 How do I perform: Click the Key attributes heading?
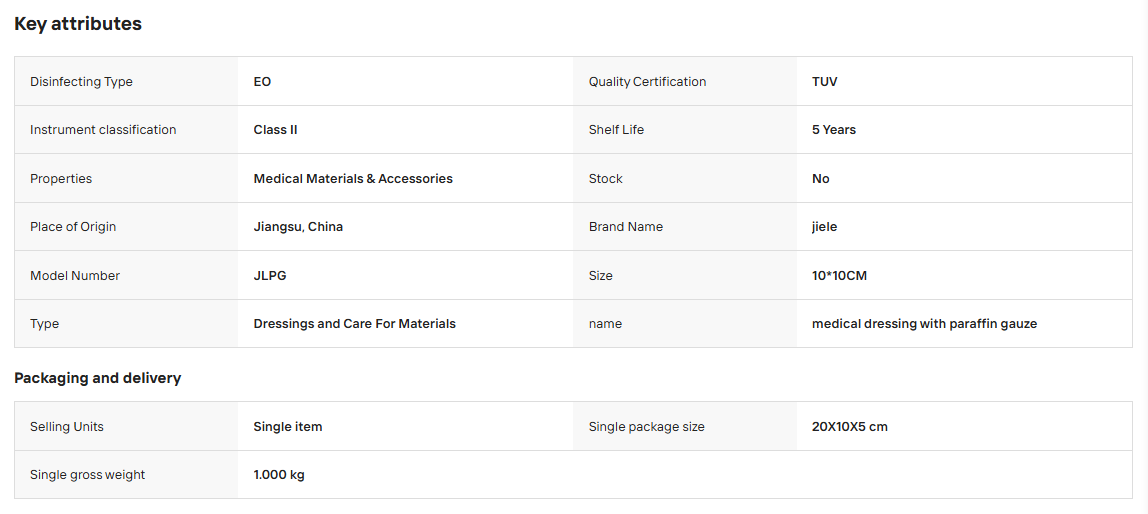(x=78, y=23)
